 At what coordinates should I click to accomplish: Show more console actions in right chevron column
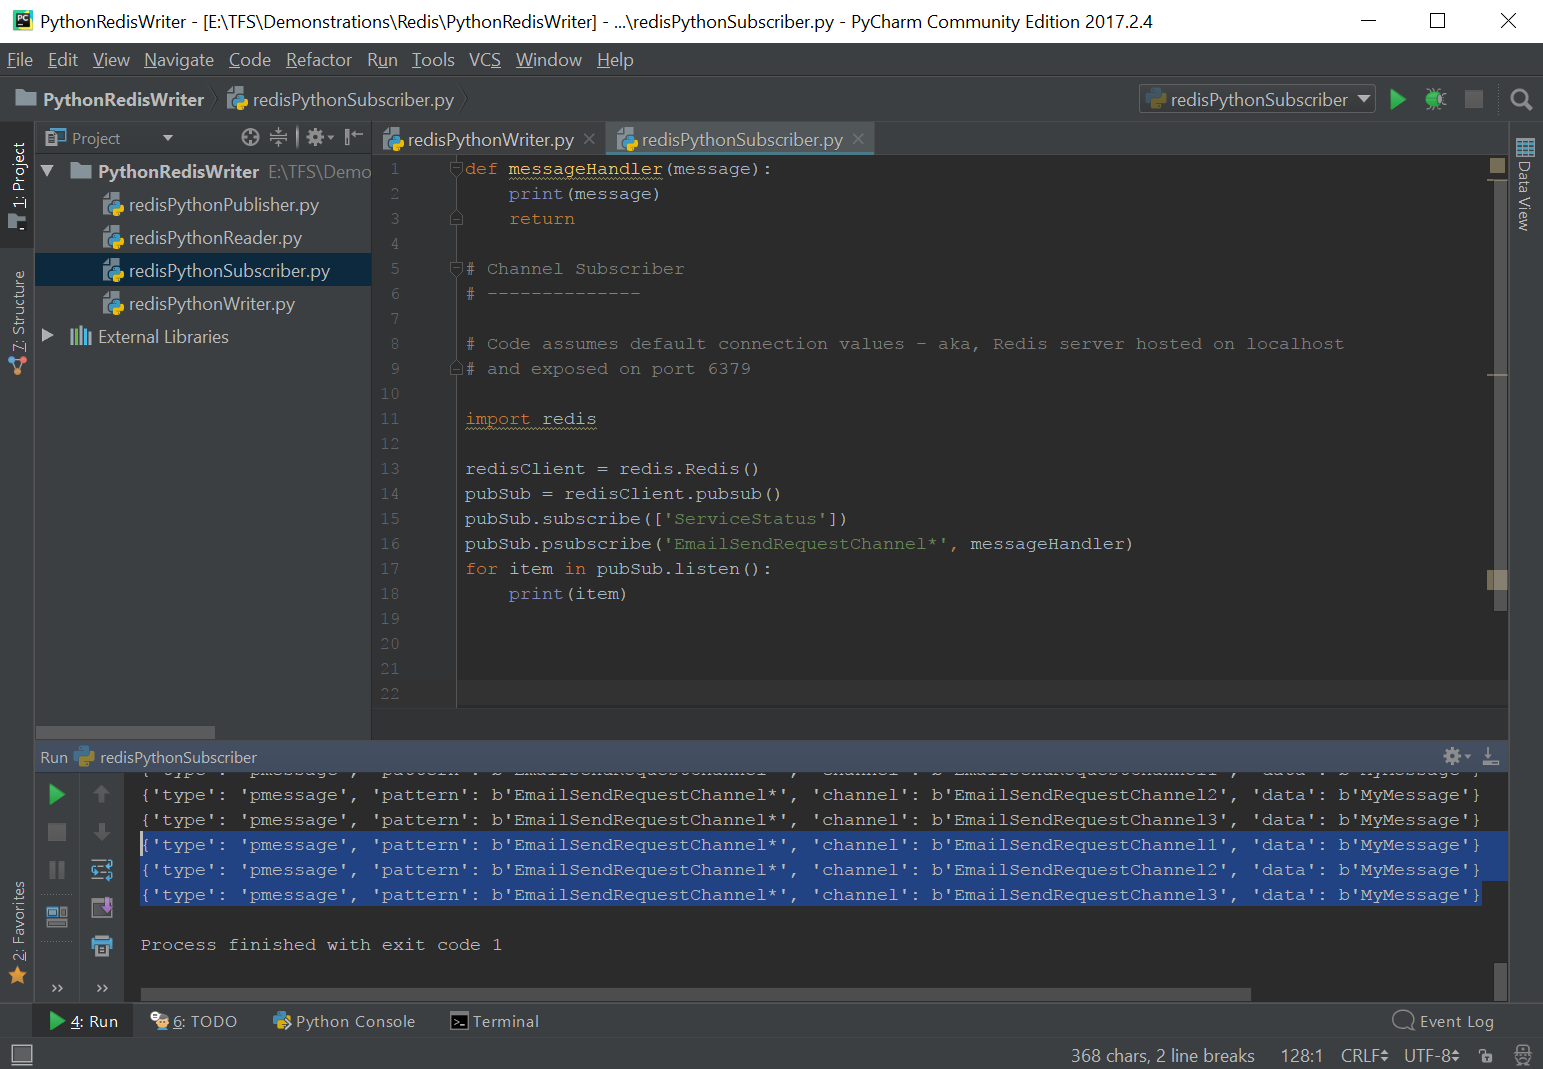point(102,988)
